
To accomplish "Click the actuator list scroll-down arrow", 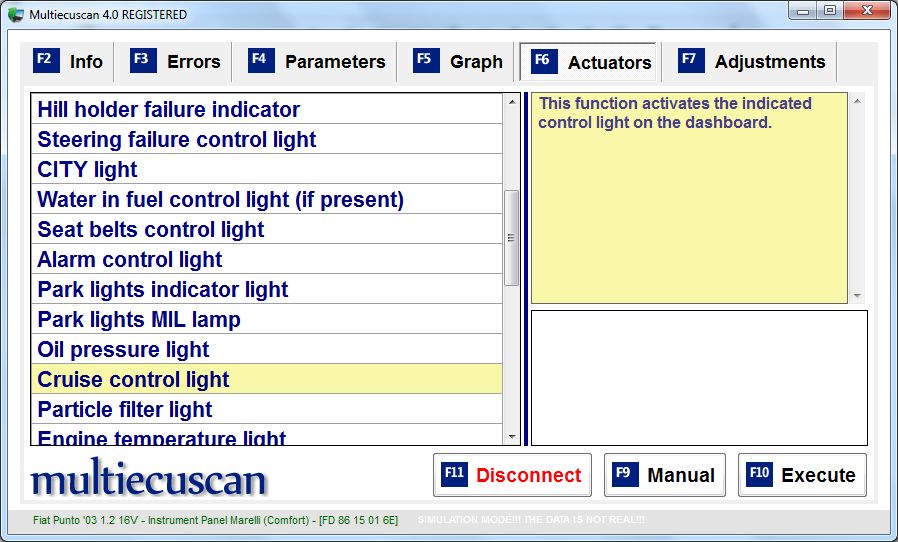I will pyautogui.click(x=511, y=437).
